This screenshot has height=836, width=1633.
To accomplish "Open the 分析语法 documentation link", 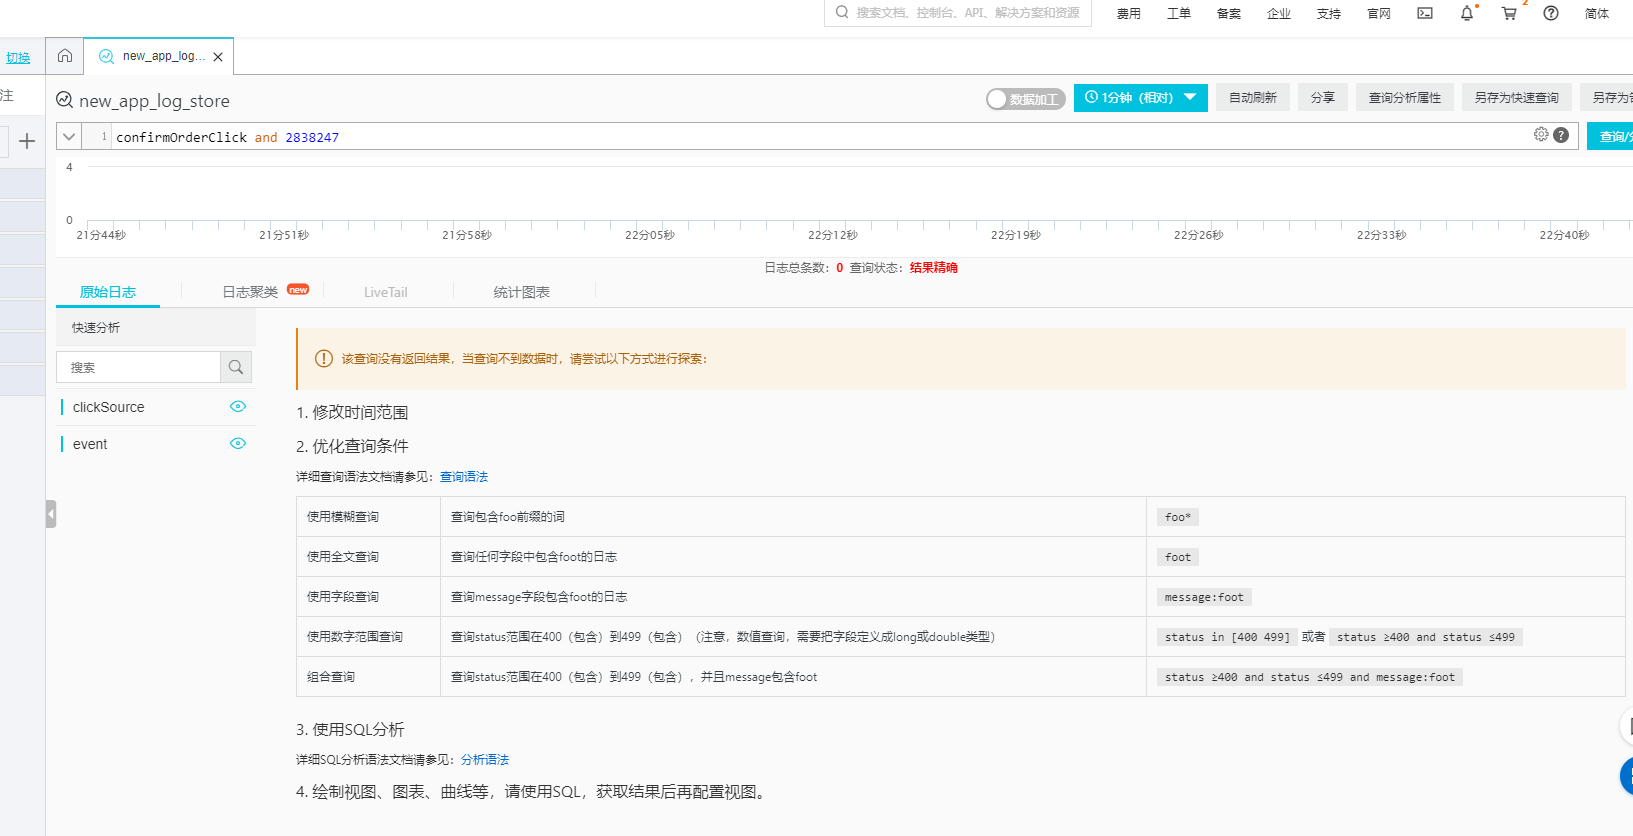I will coord(485,760).
